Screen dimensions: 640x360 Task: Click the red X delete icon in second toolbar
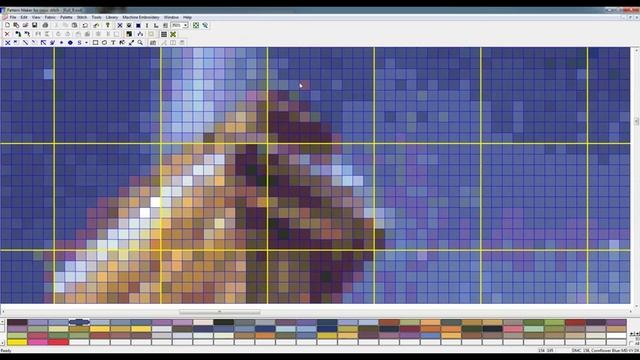click(x=7, y=34)
